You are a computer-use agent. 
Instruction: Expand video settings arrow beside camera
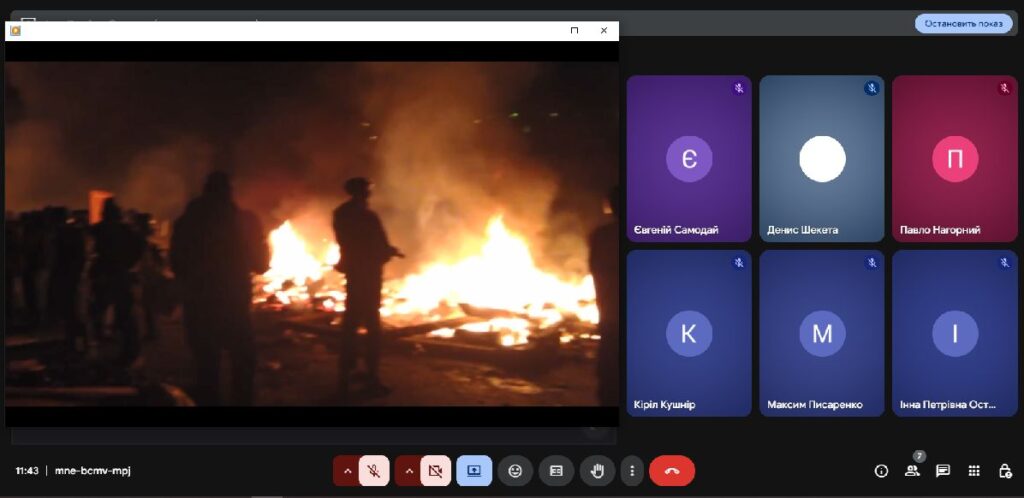click(409, 470)
